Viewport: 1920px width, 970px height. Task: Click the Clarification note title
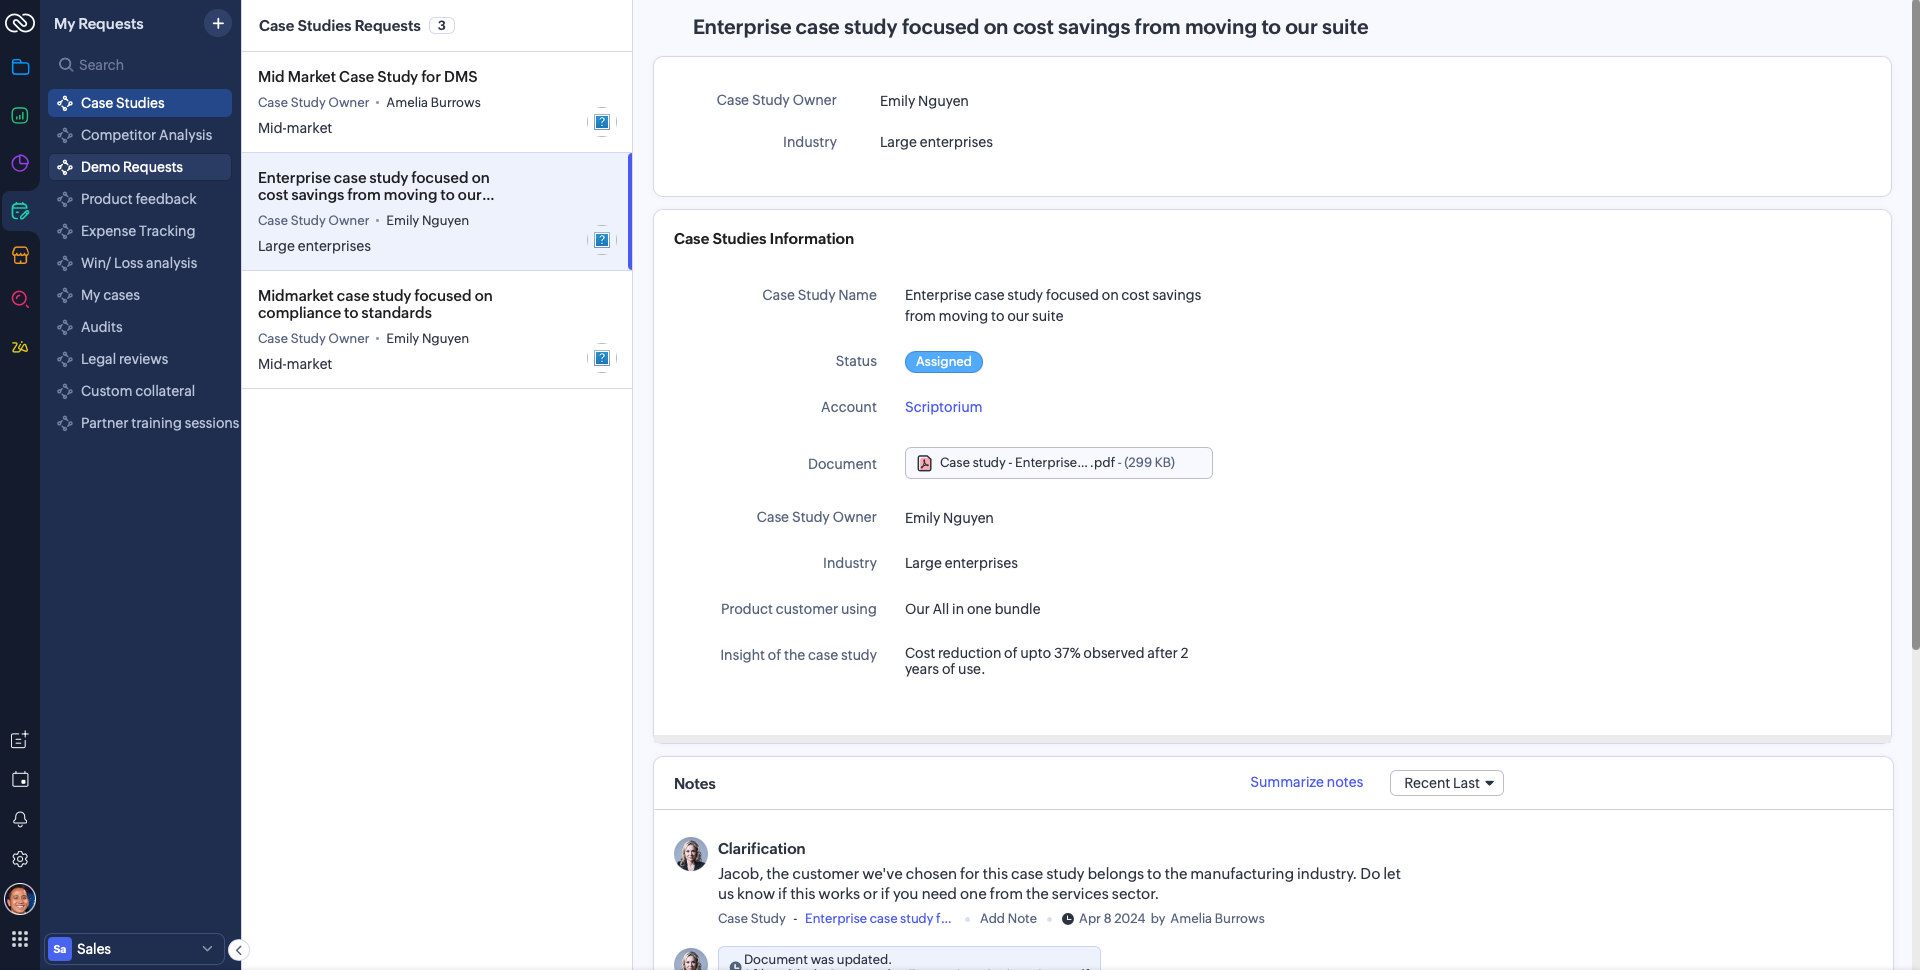point(761,849)
